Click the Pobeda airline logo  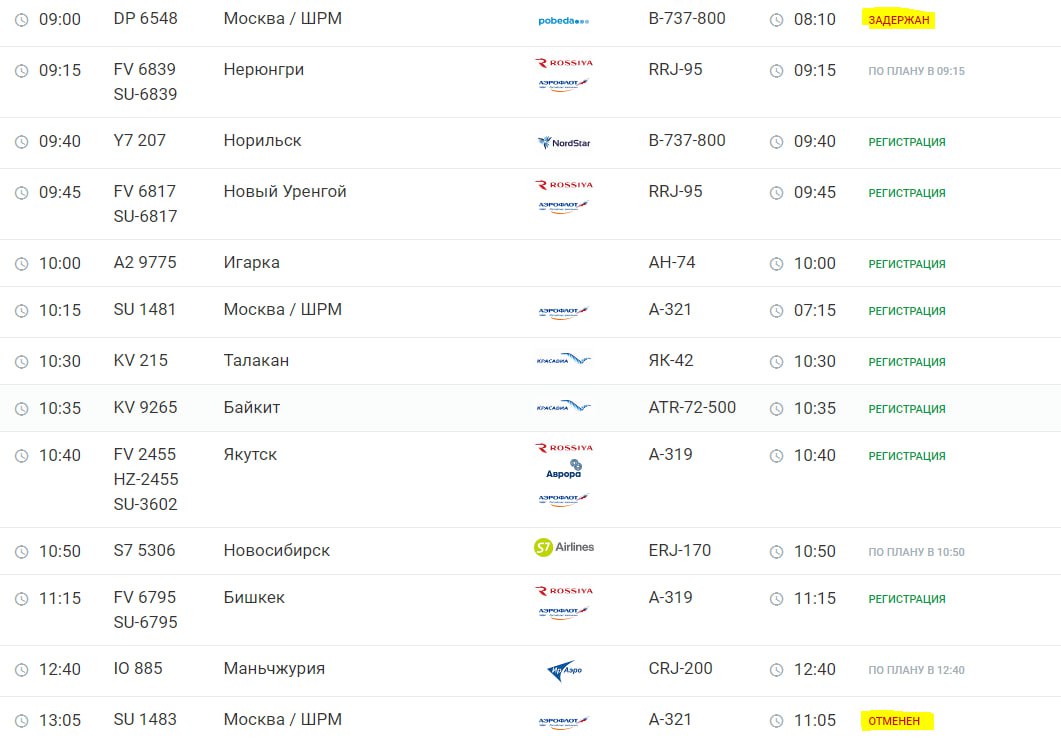click(x=563, y=20)
